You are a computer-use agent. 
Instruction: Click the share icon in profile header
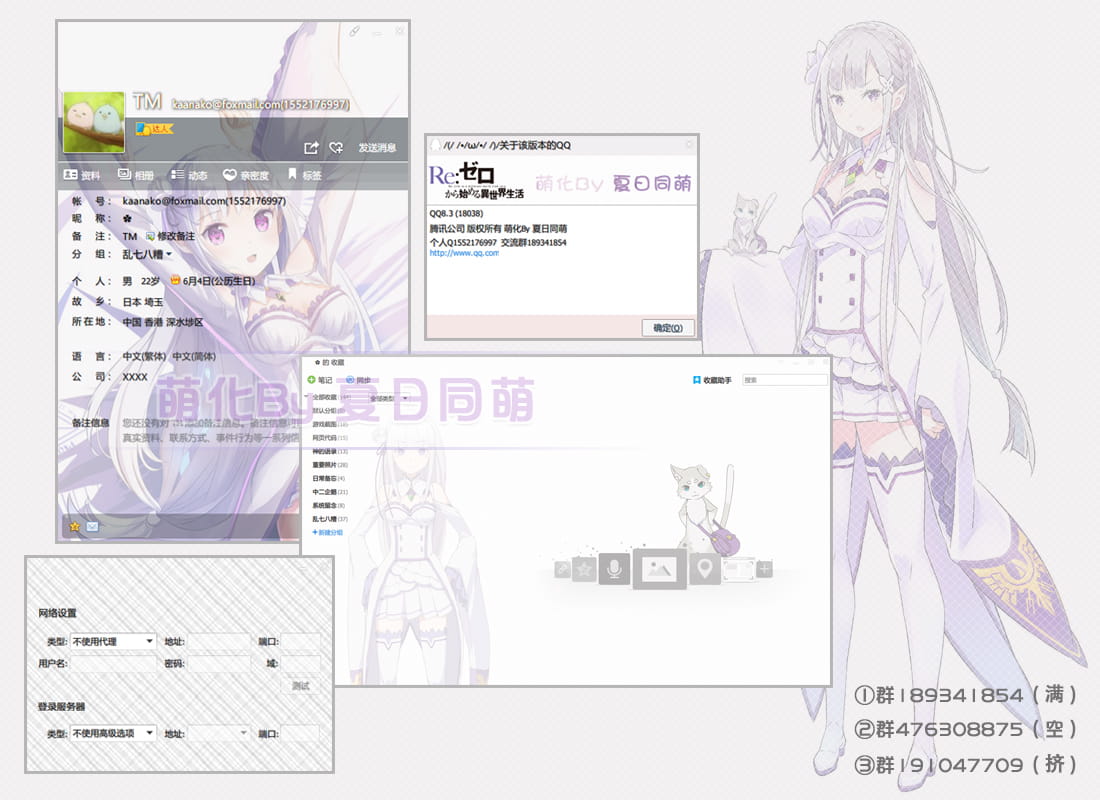311,148
